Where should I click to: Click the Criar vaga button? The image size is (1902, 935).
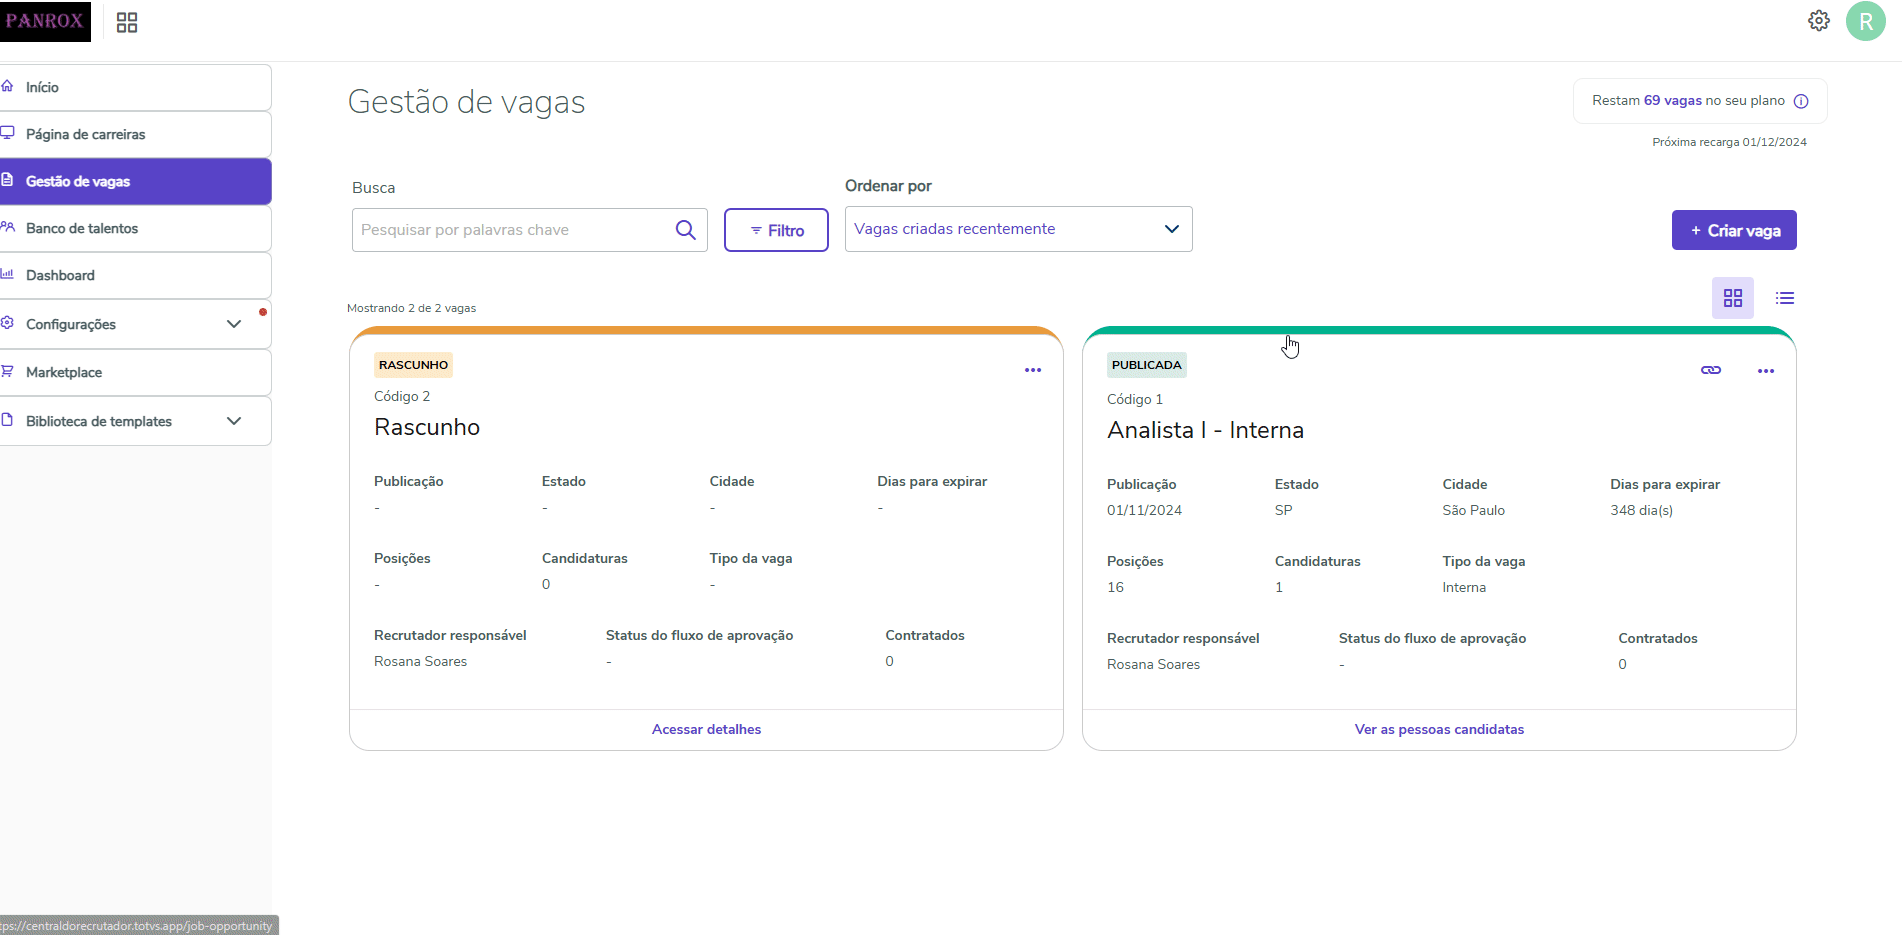coord(1734,230)
